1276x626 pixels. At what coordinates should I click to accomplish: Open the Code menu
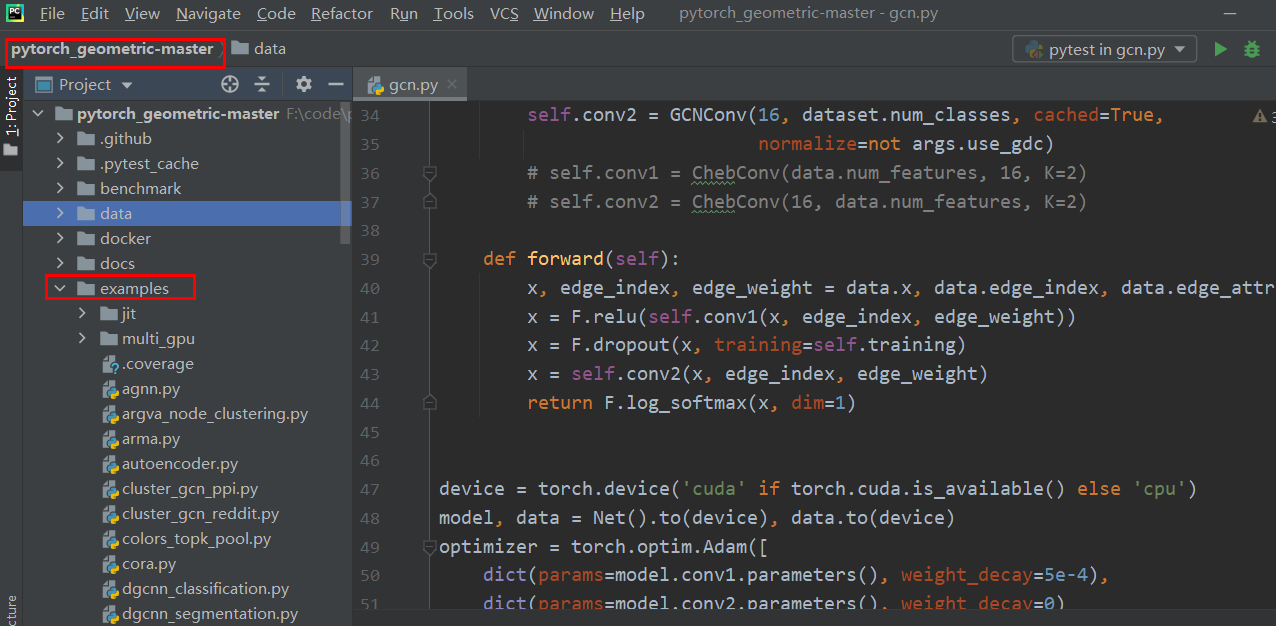[276, 14]
